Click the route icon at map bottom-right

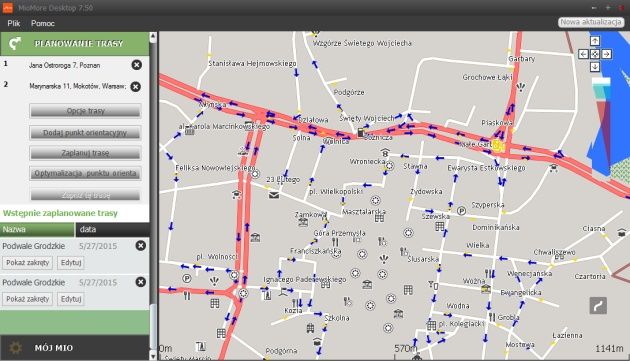tap(598, 306)
